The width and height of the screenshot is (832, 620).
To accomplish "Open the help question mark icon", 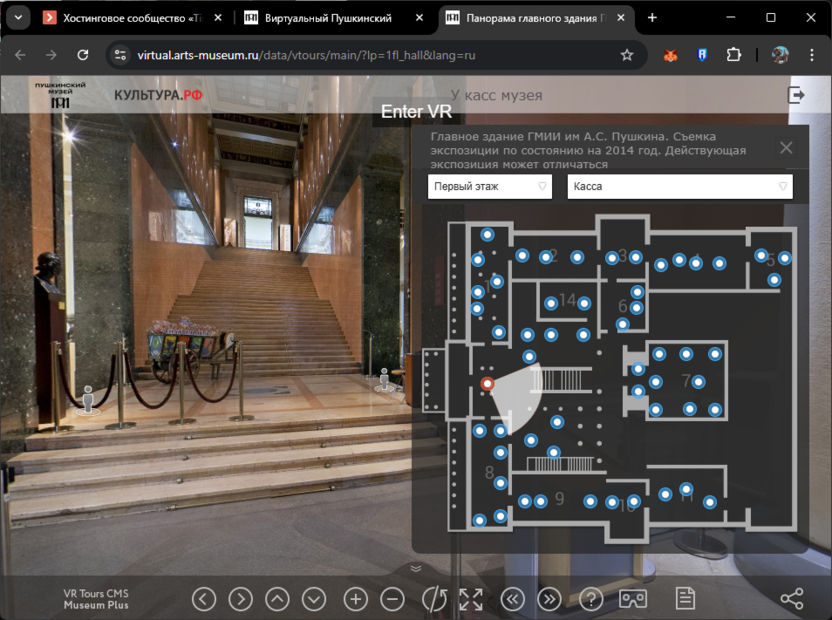I will (591, 599).
